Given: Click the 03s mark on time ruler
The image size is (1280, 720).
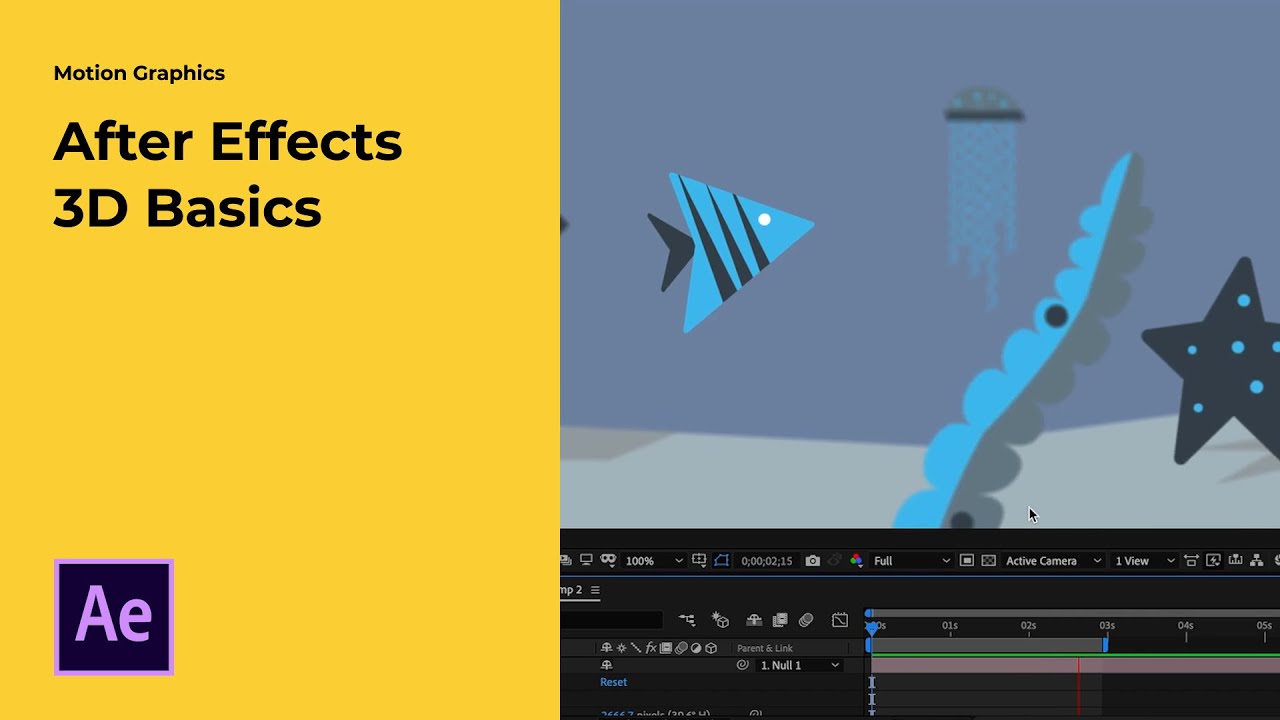Looking at the screenshot, I should coord(1107,626).
